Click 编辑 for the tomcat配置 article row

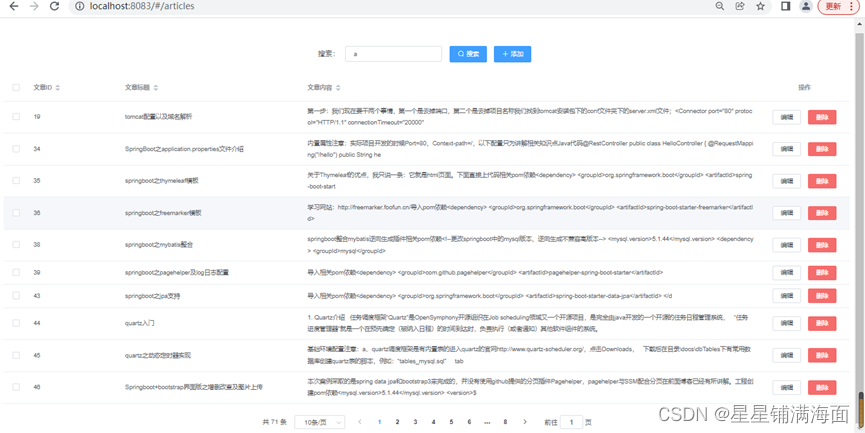787,117
